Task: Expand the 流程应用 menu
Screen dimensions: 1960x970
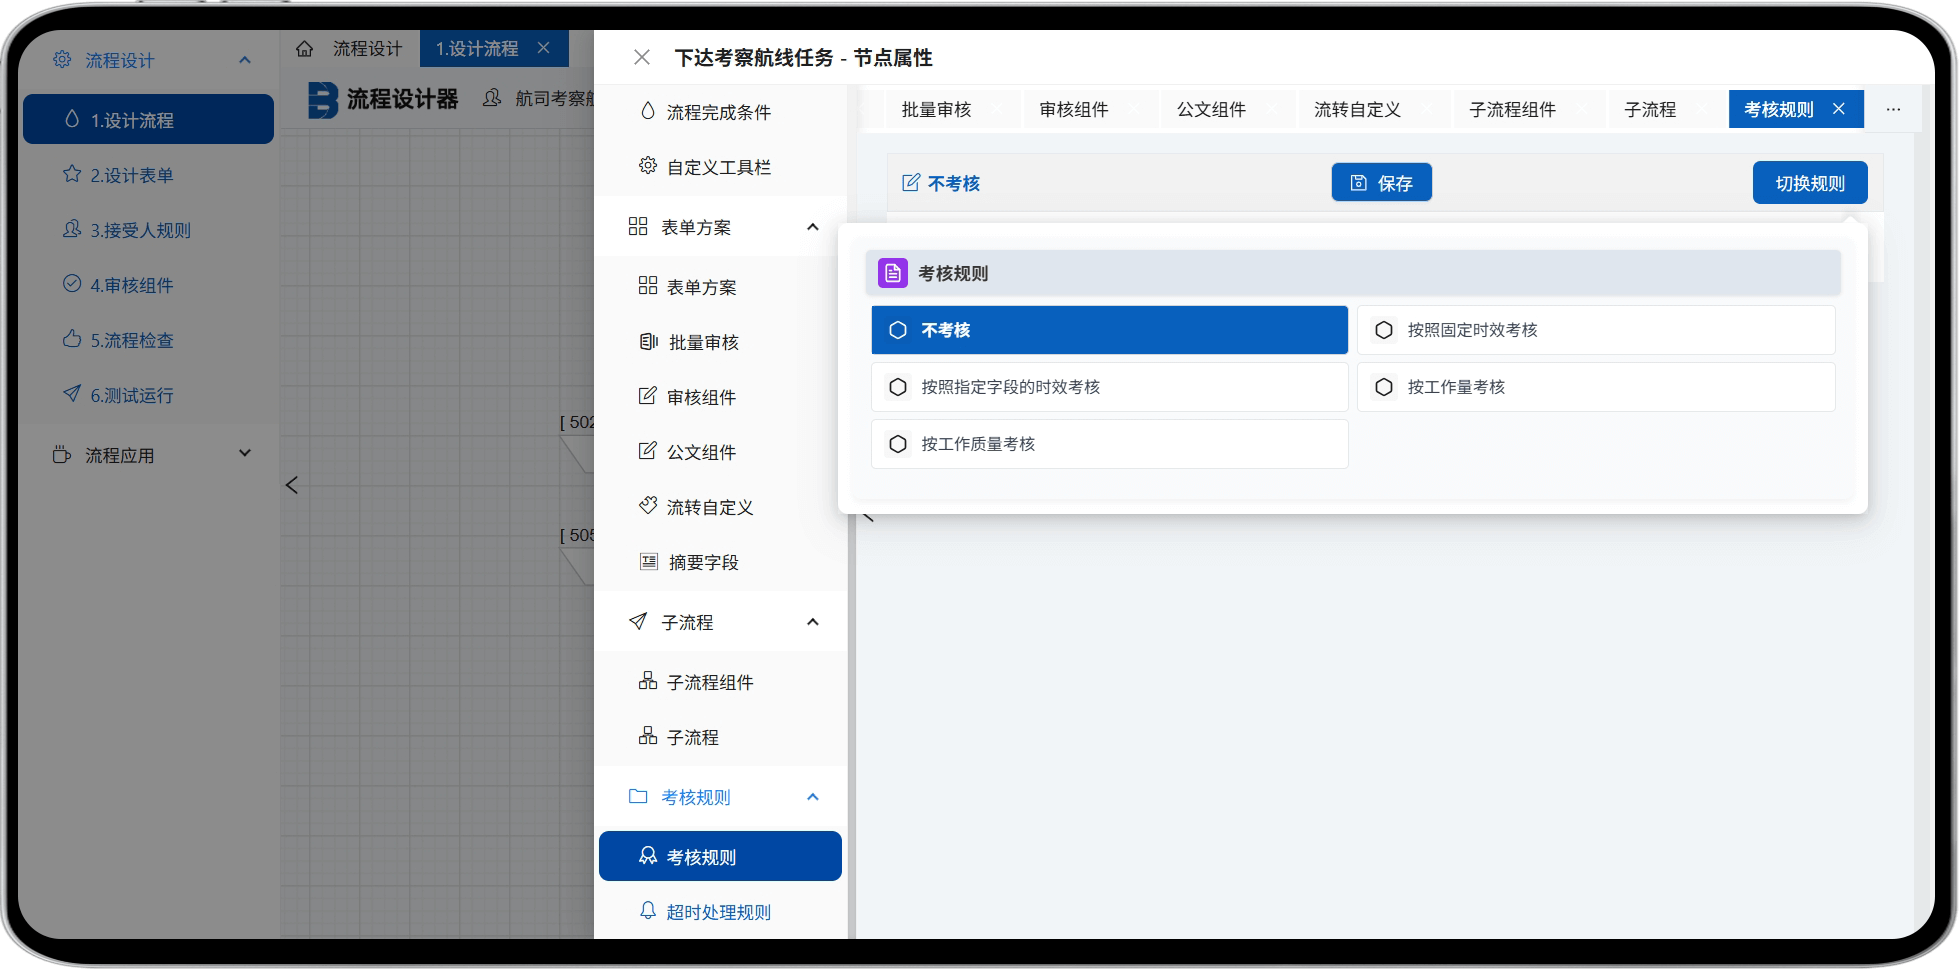Action: click(244, 454)
